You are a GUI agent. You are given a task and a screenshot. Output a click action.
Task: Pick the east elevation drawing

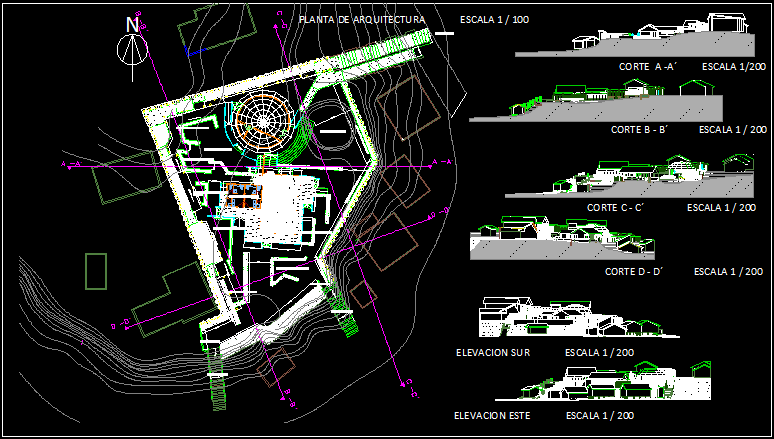[x=603, y=381]
